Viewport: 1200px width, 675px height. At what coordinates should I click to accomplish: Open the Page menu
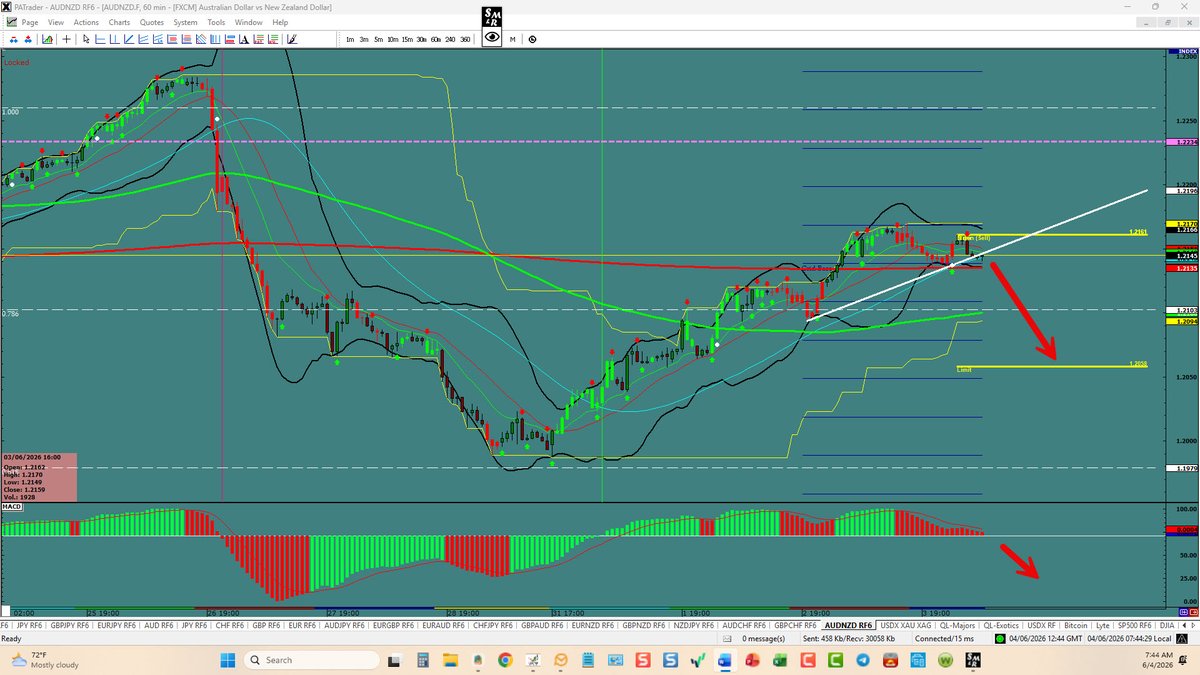pos(30,22)
